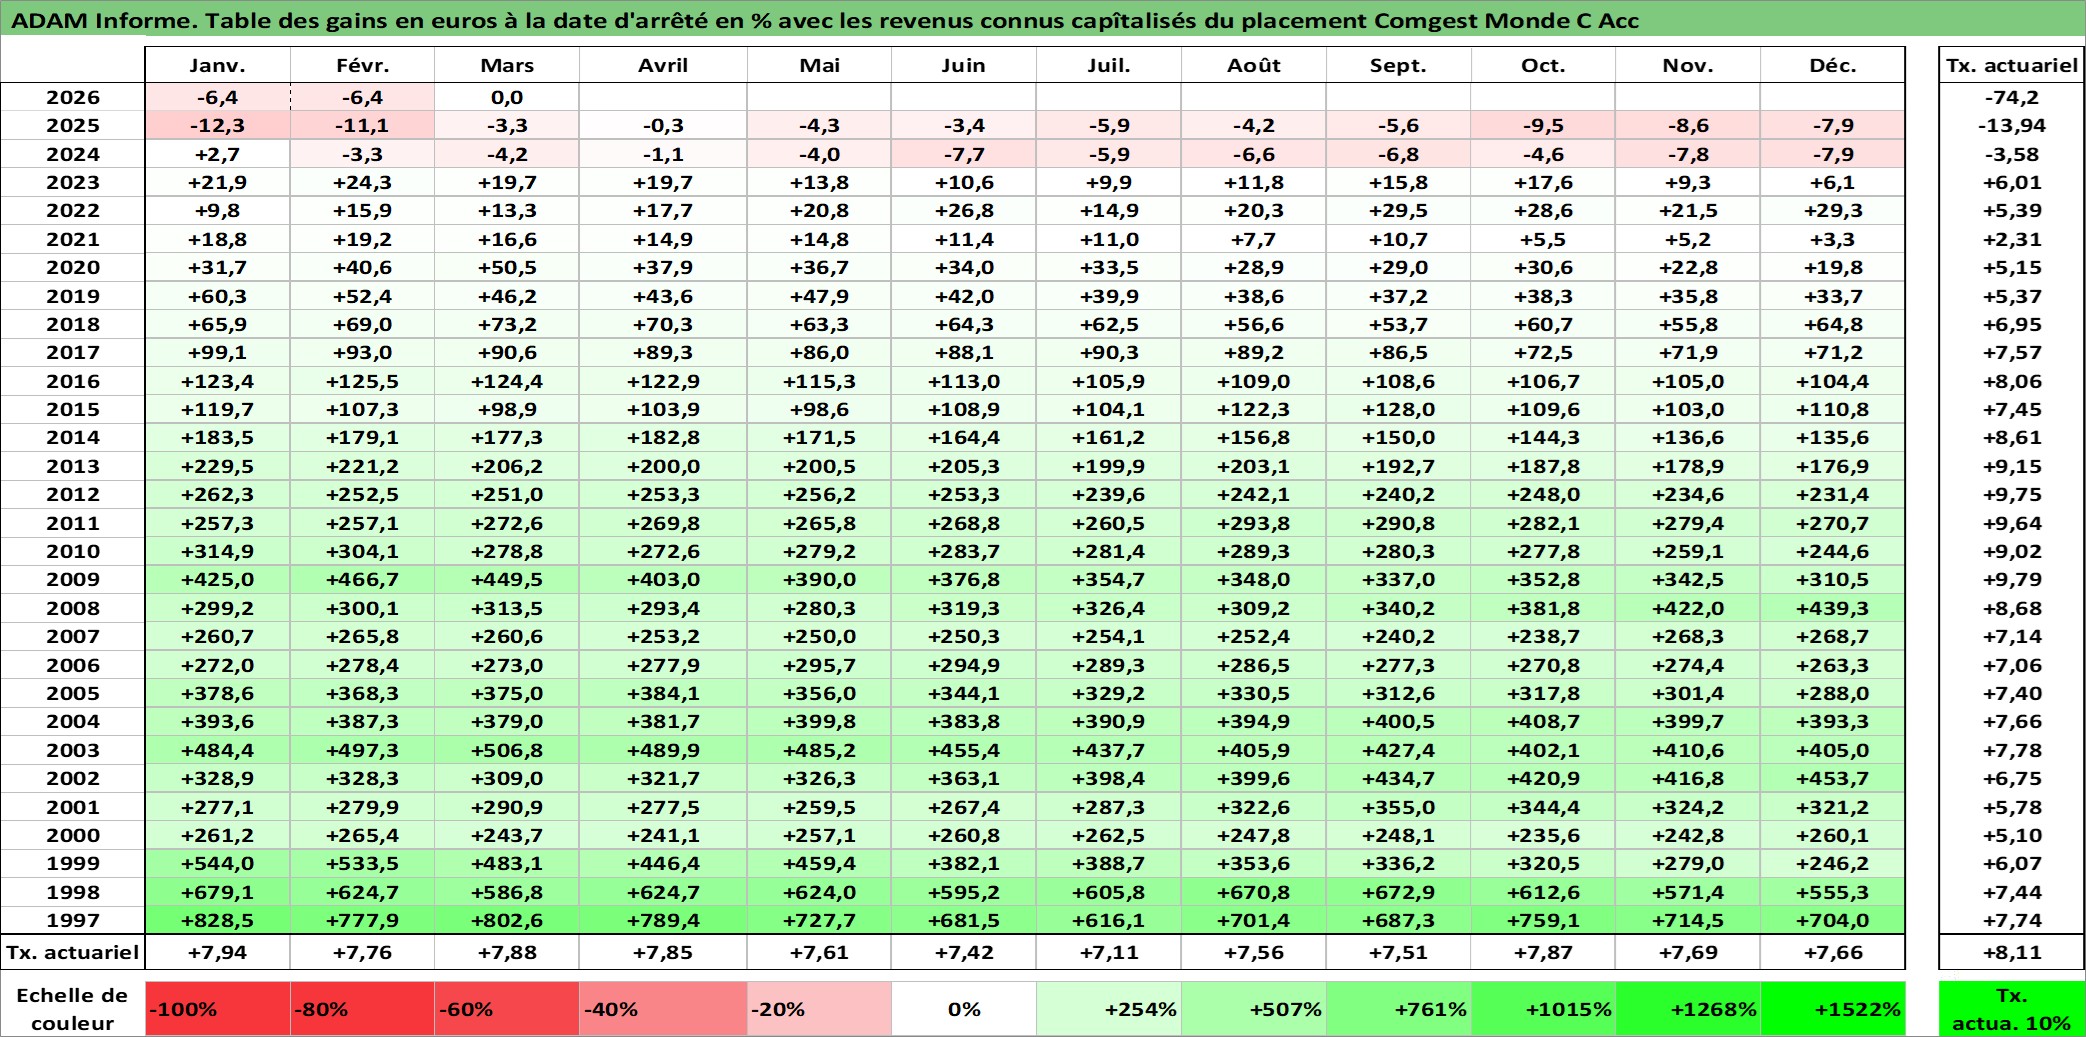Click the -13,94 actuarial rate value
Screen dimensions: 2086x1037
(x=2012, y=125)
